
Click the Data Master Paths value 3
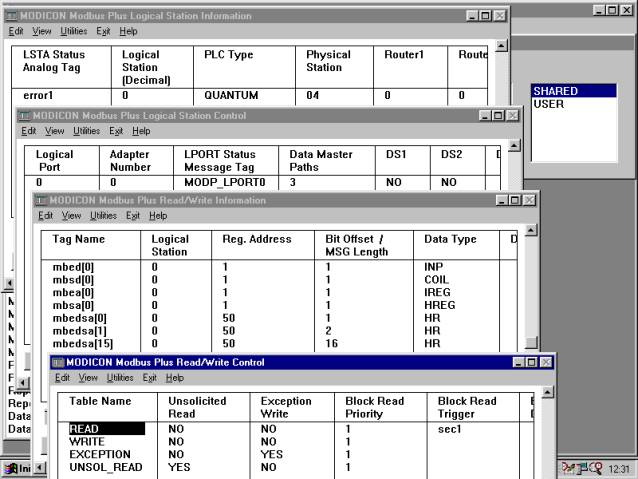(293, 182)
